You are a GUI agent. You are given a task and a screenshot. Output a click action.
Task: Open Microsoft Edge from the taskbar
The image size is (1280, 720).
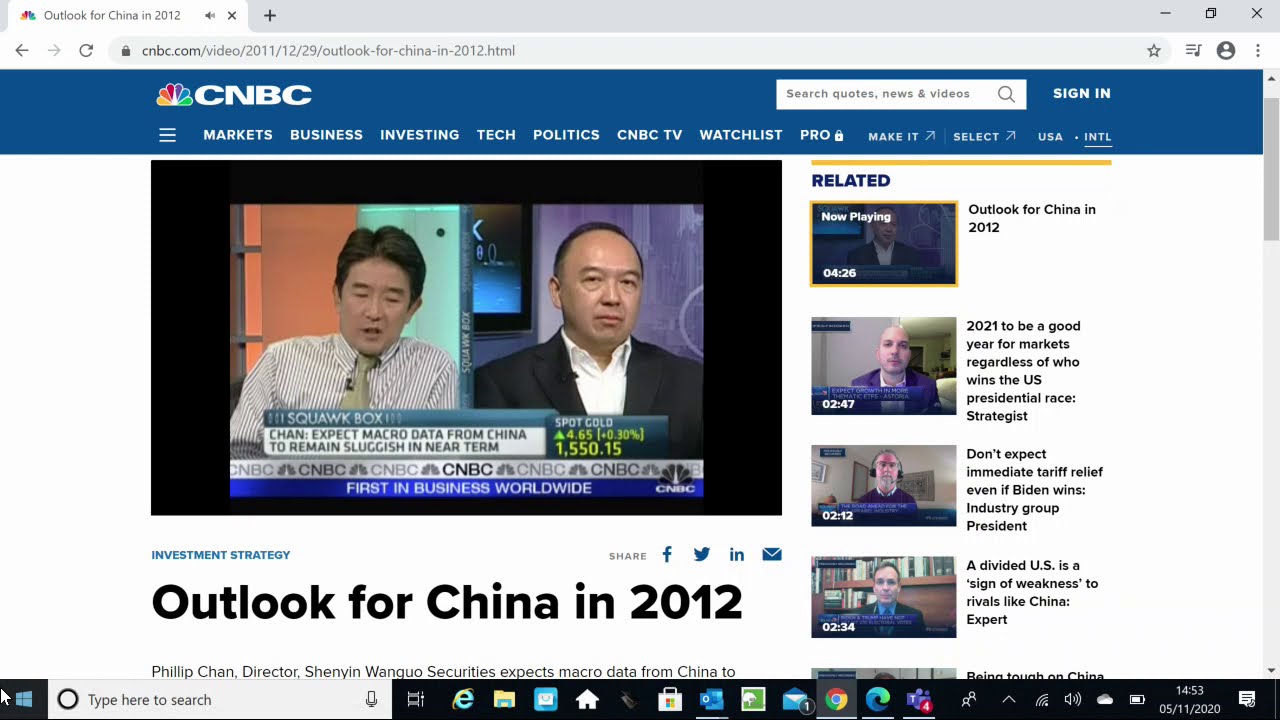click(877, 700)
